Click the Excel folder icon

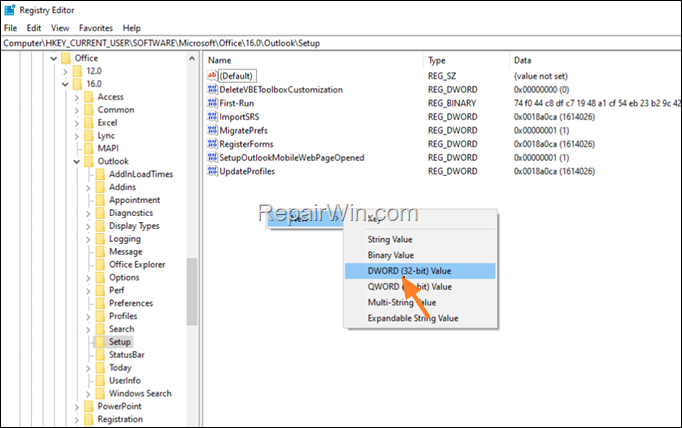[89, 123]
